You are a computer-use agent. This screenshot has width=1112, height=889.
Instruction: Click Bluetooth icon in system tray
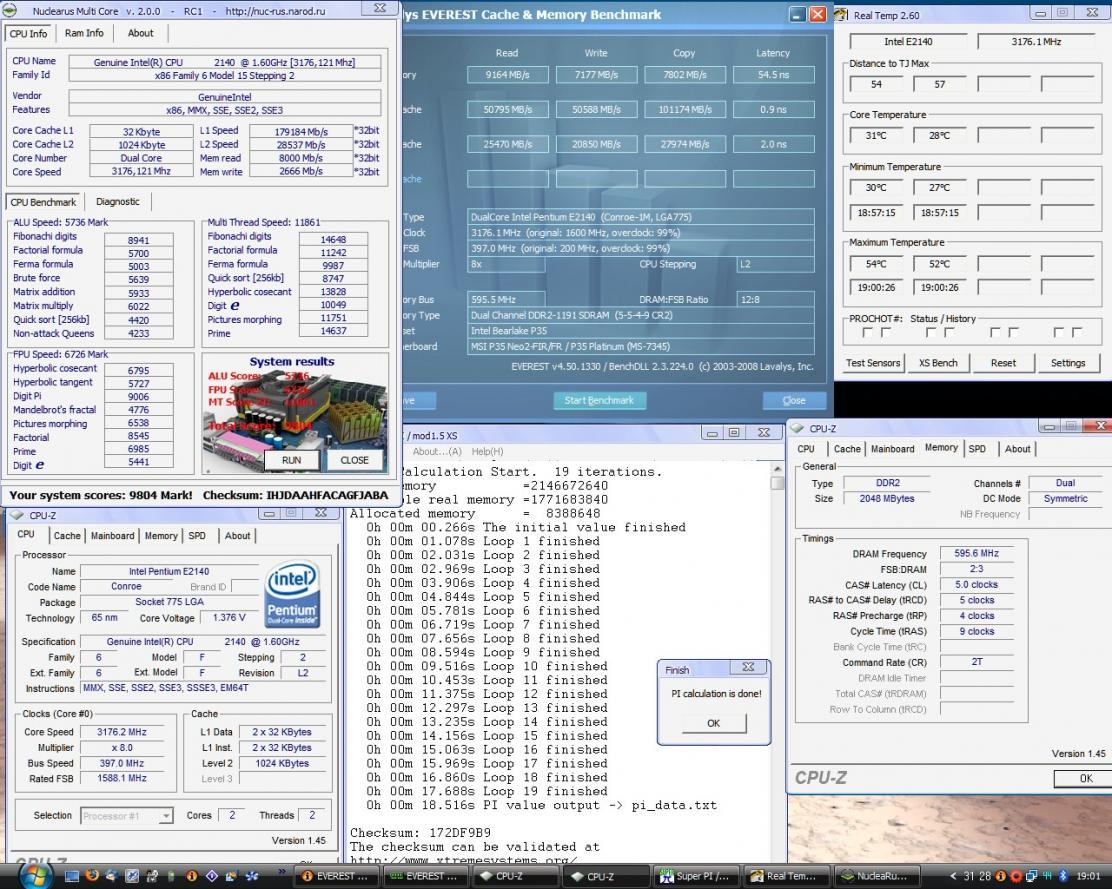click(x=1063, y=876)
